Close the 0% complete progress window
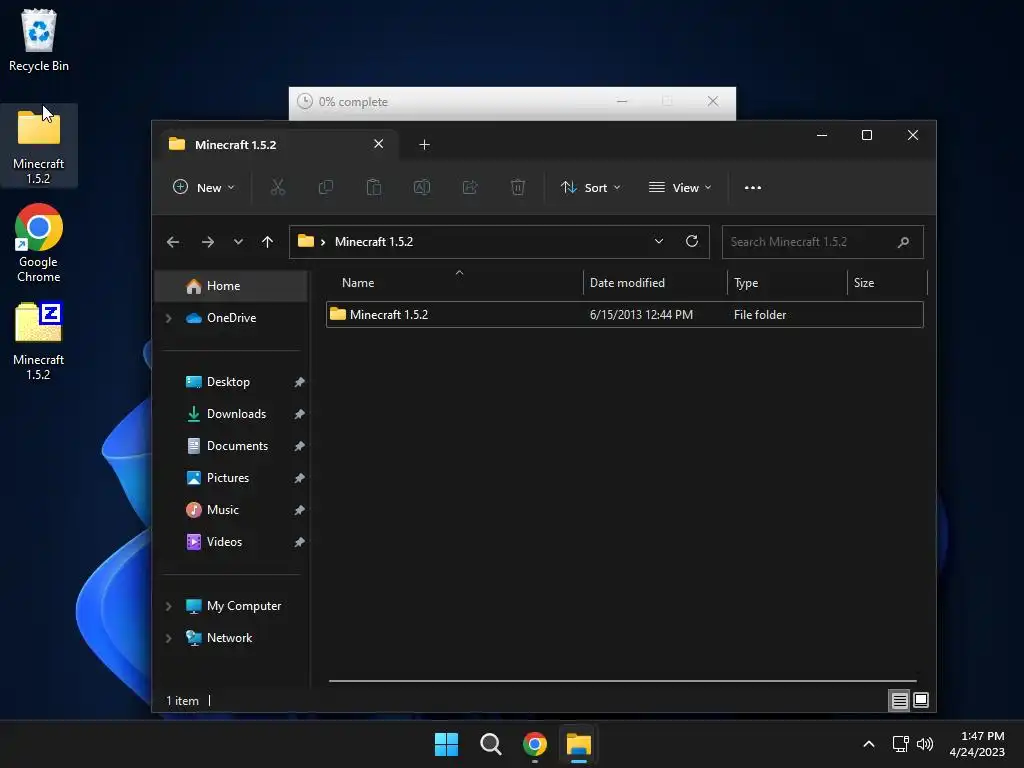This screenshot has height=768, width=1024. coord(712,101)
